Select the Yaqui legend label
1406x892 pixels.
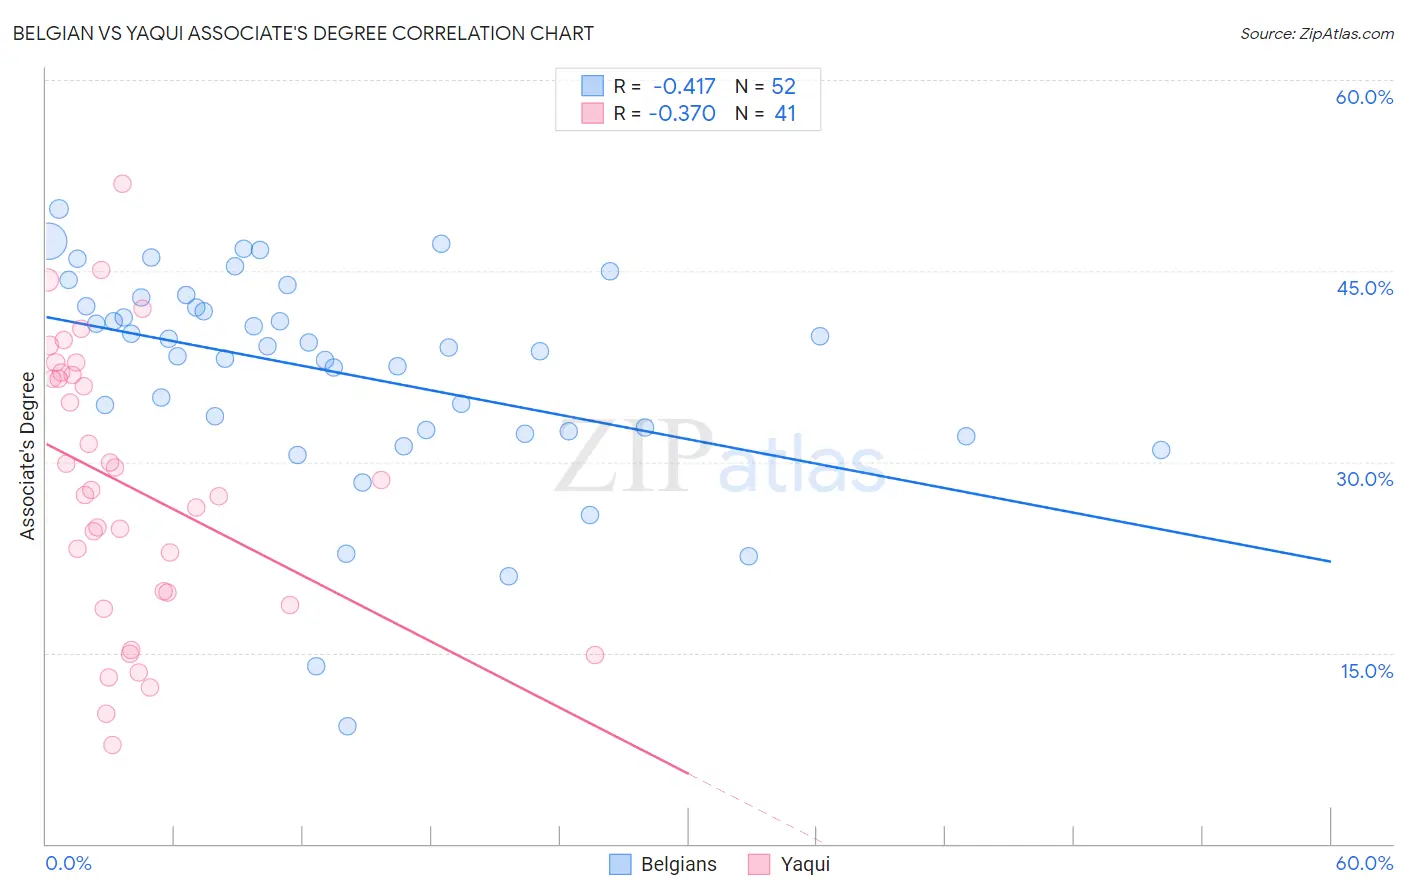coord(805,864)
